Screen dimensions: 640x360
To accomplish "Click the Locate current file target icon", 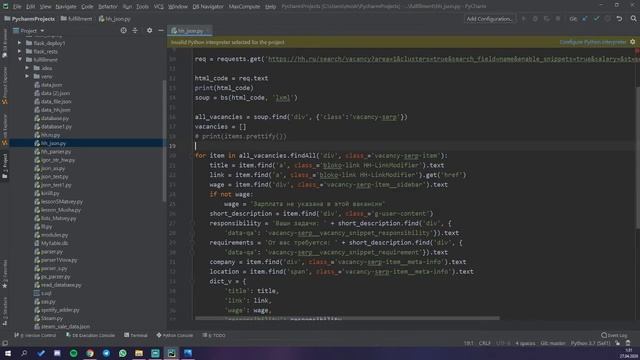I will point(123,31).
